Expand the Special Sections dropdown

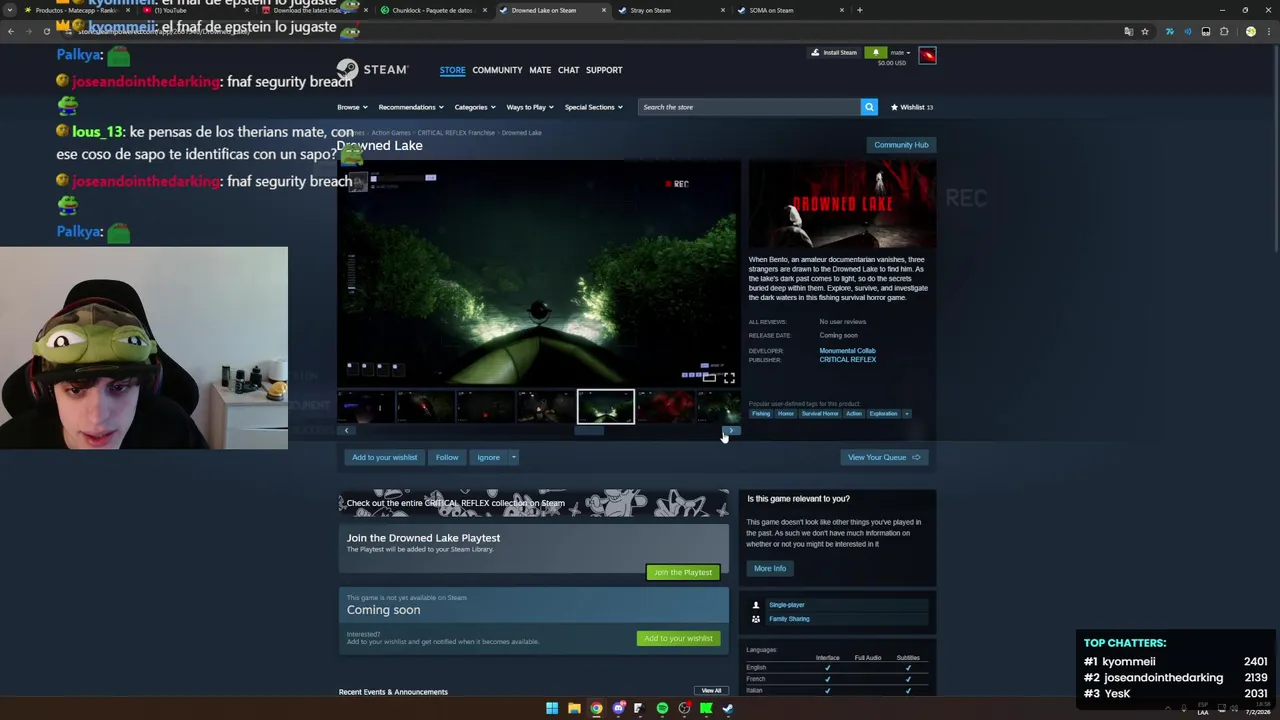click(x=593, y=107)
